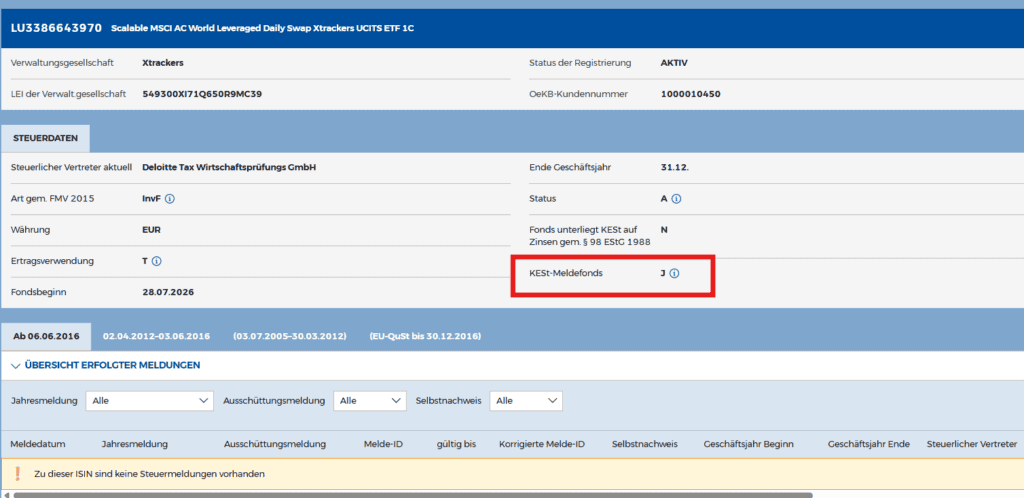Select the Steuerdaten tab
The width and height of the screenshot is (1024, 498).
tap(46, 138)
